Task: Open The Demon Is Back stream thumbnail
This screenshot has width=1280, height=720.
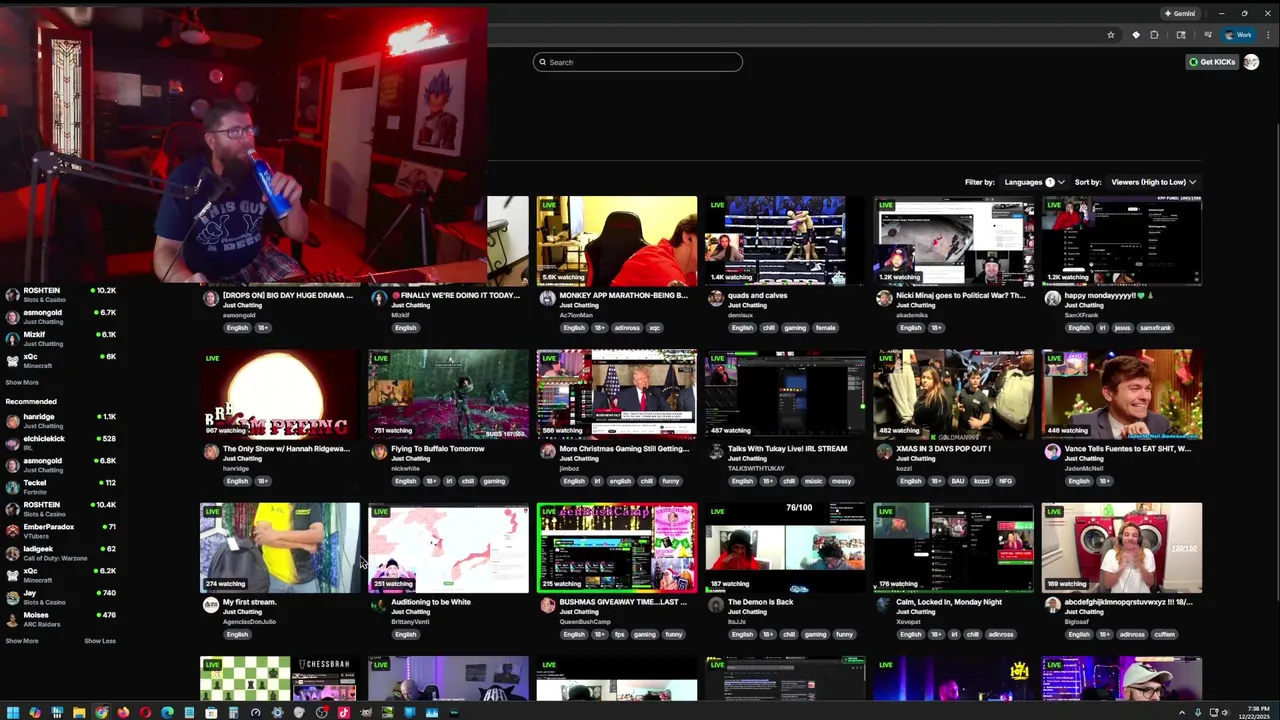Action: (785, 547)
